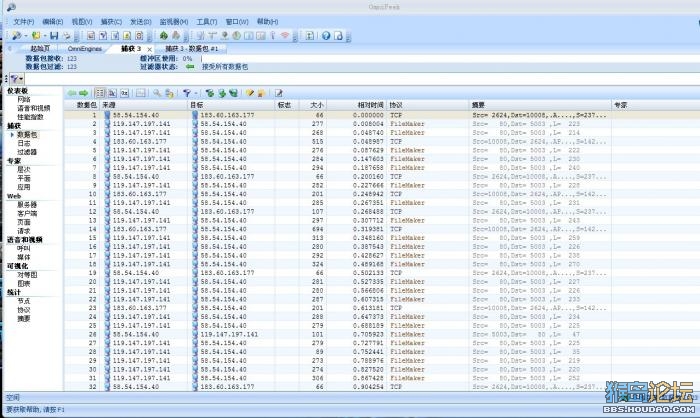Sort by the 大小 column header

312,105
